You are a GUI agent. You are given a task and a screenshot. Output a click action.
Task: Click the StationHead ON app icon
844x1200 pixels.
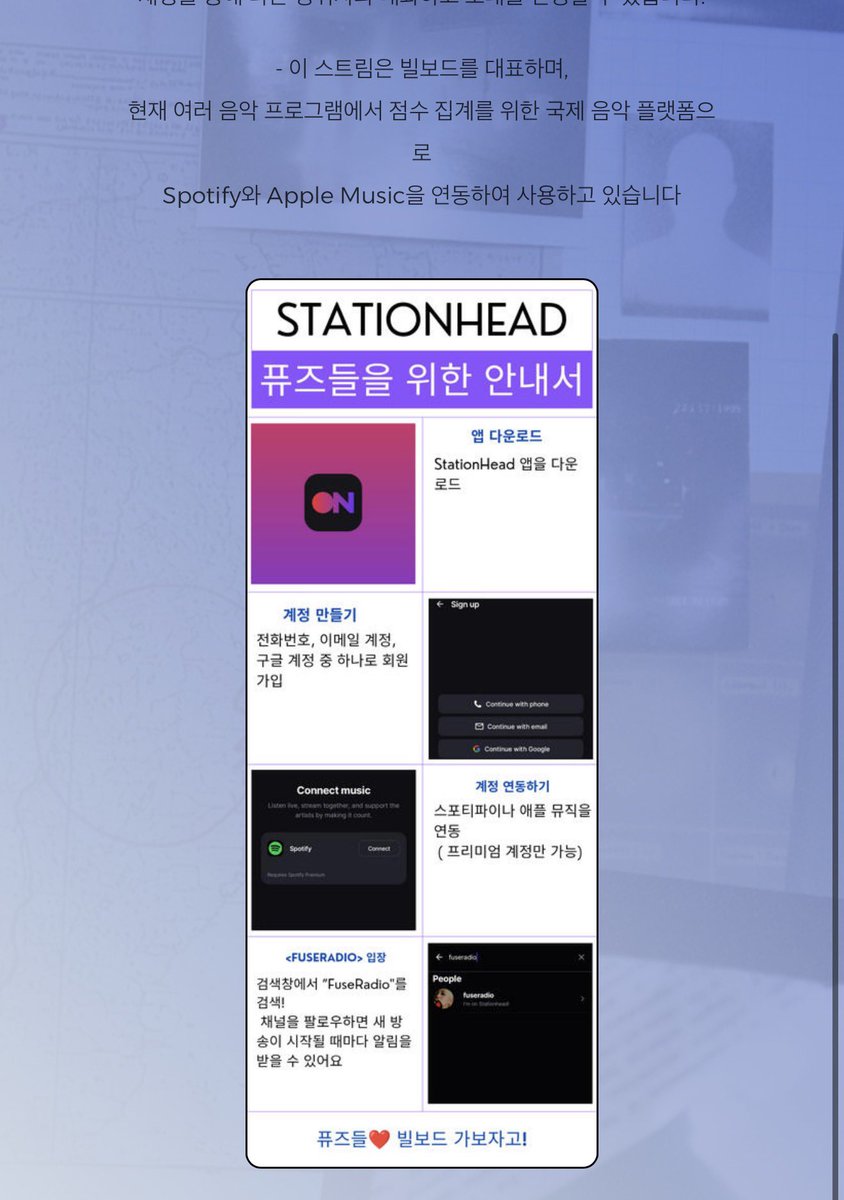pyautogui.click(x=333, y=502)
